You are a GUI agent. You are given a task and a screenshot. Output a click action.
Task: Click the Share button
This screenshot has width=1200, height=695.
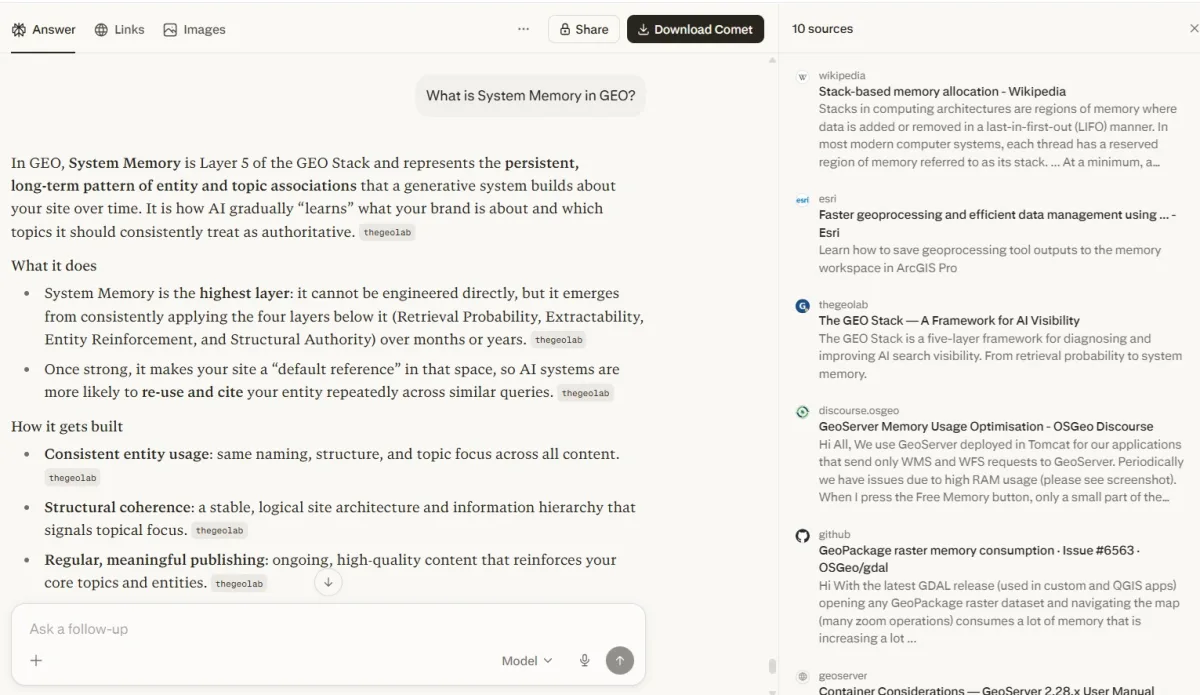[x=584, y=29]
